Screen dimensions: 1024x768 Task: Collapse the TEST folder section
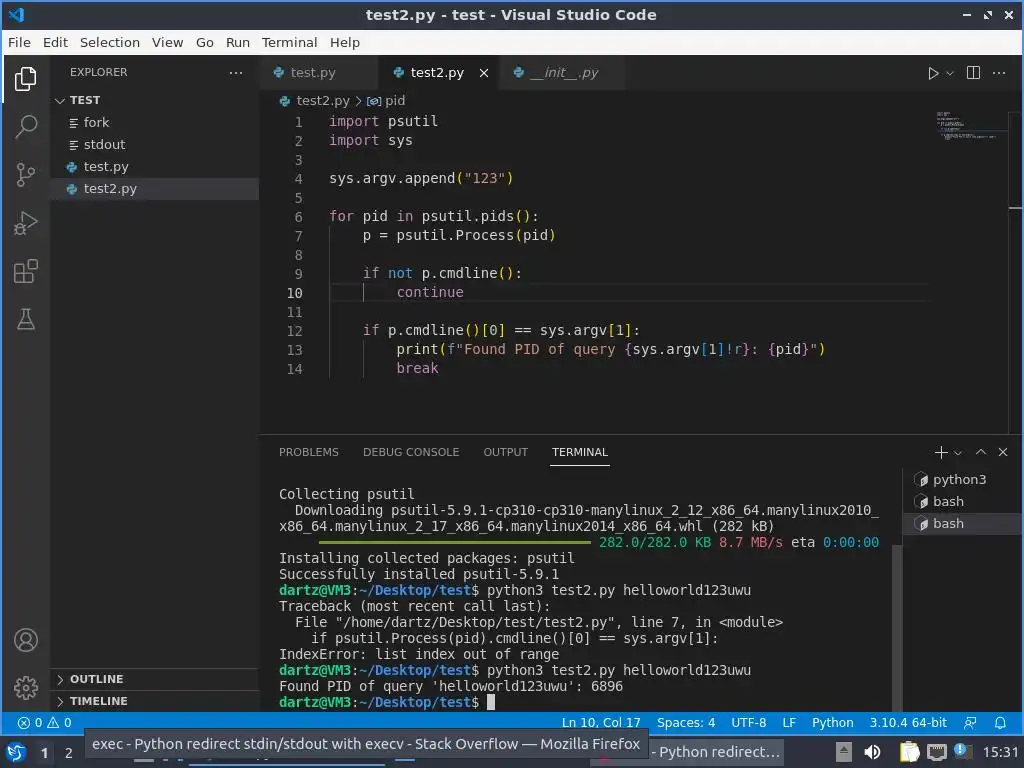tap(155, 100)
